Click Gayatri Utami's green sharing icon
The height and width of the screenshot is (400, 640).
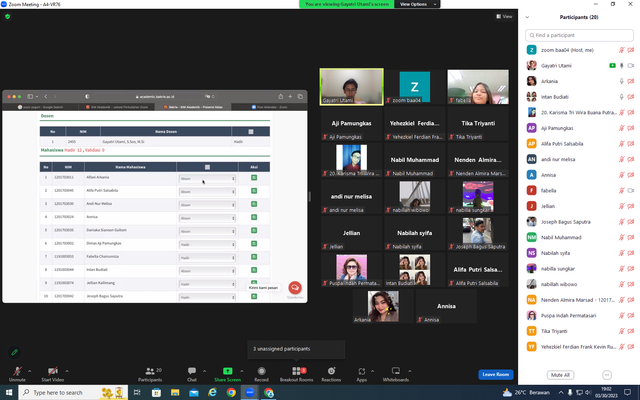click(x=612, y=65)
